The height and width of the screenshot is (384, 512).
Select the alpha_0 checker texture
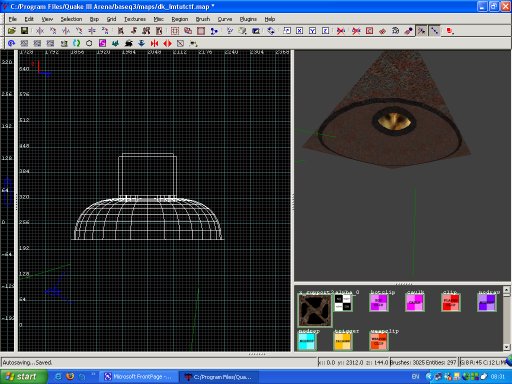(x=343, y=303)
